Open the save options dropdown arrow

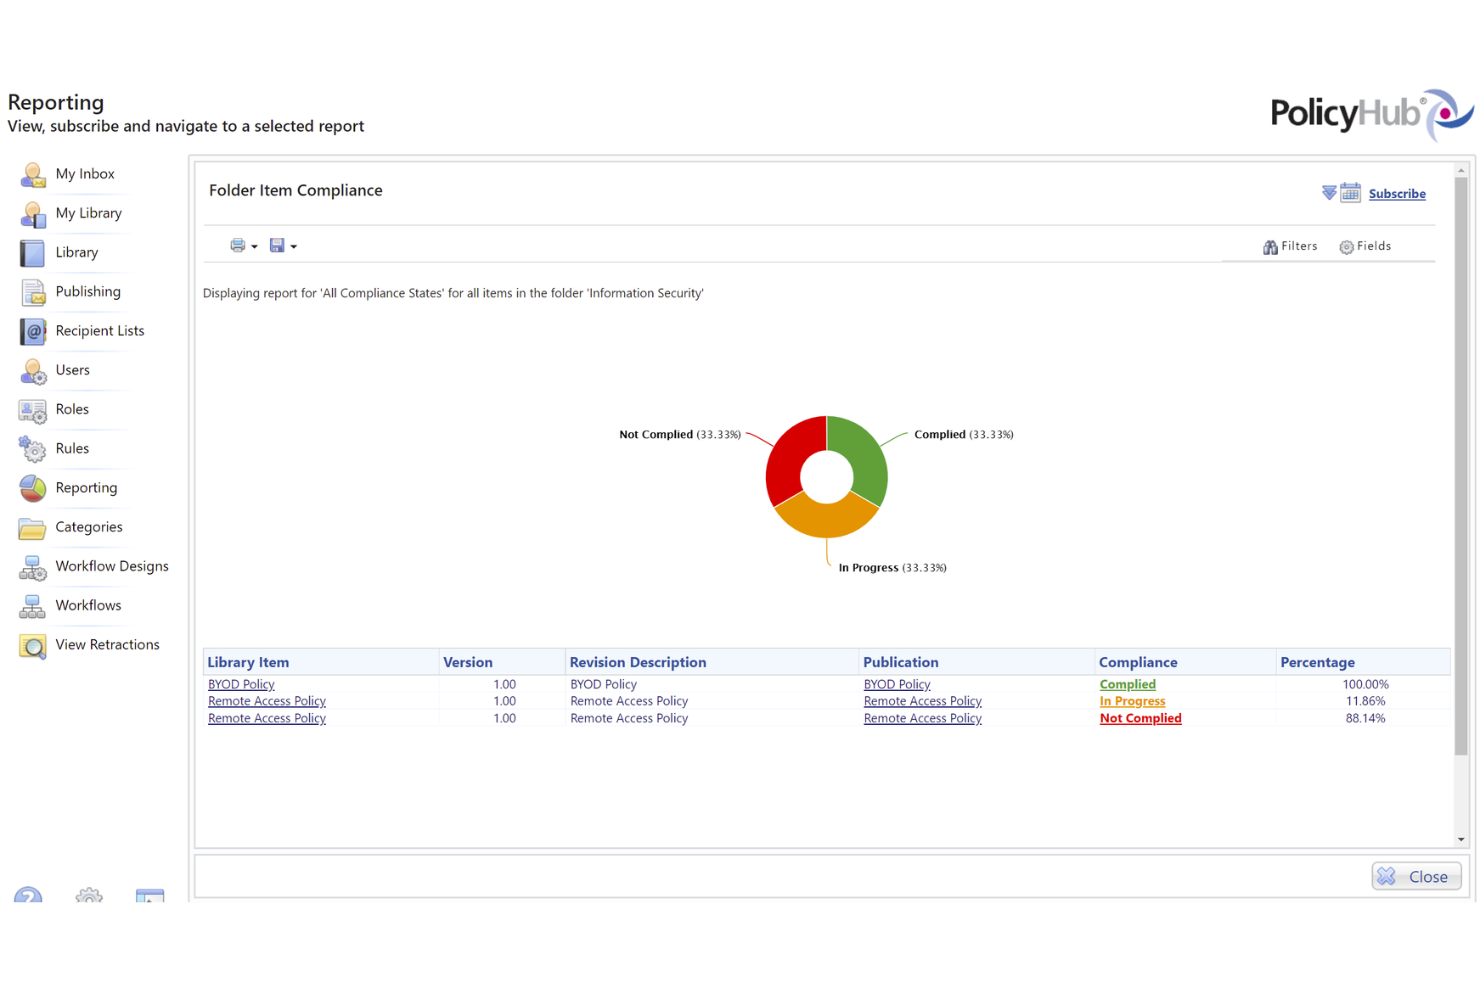[x=293, y=247]
